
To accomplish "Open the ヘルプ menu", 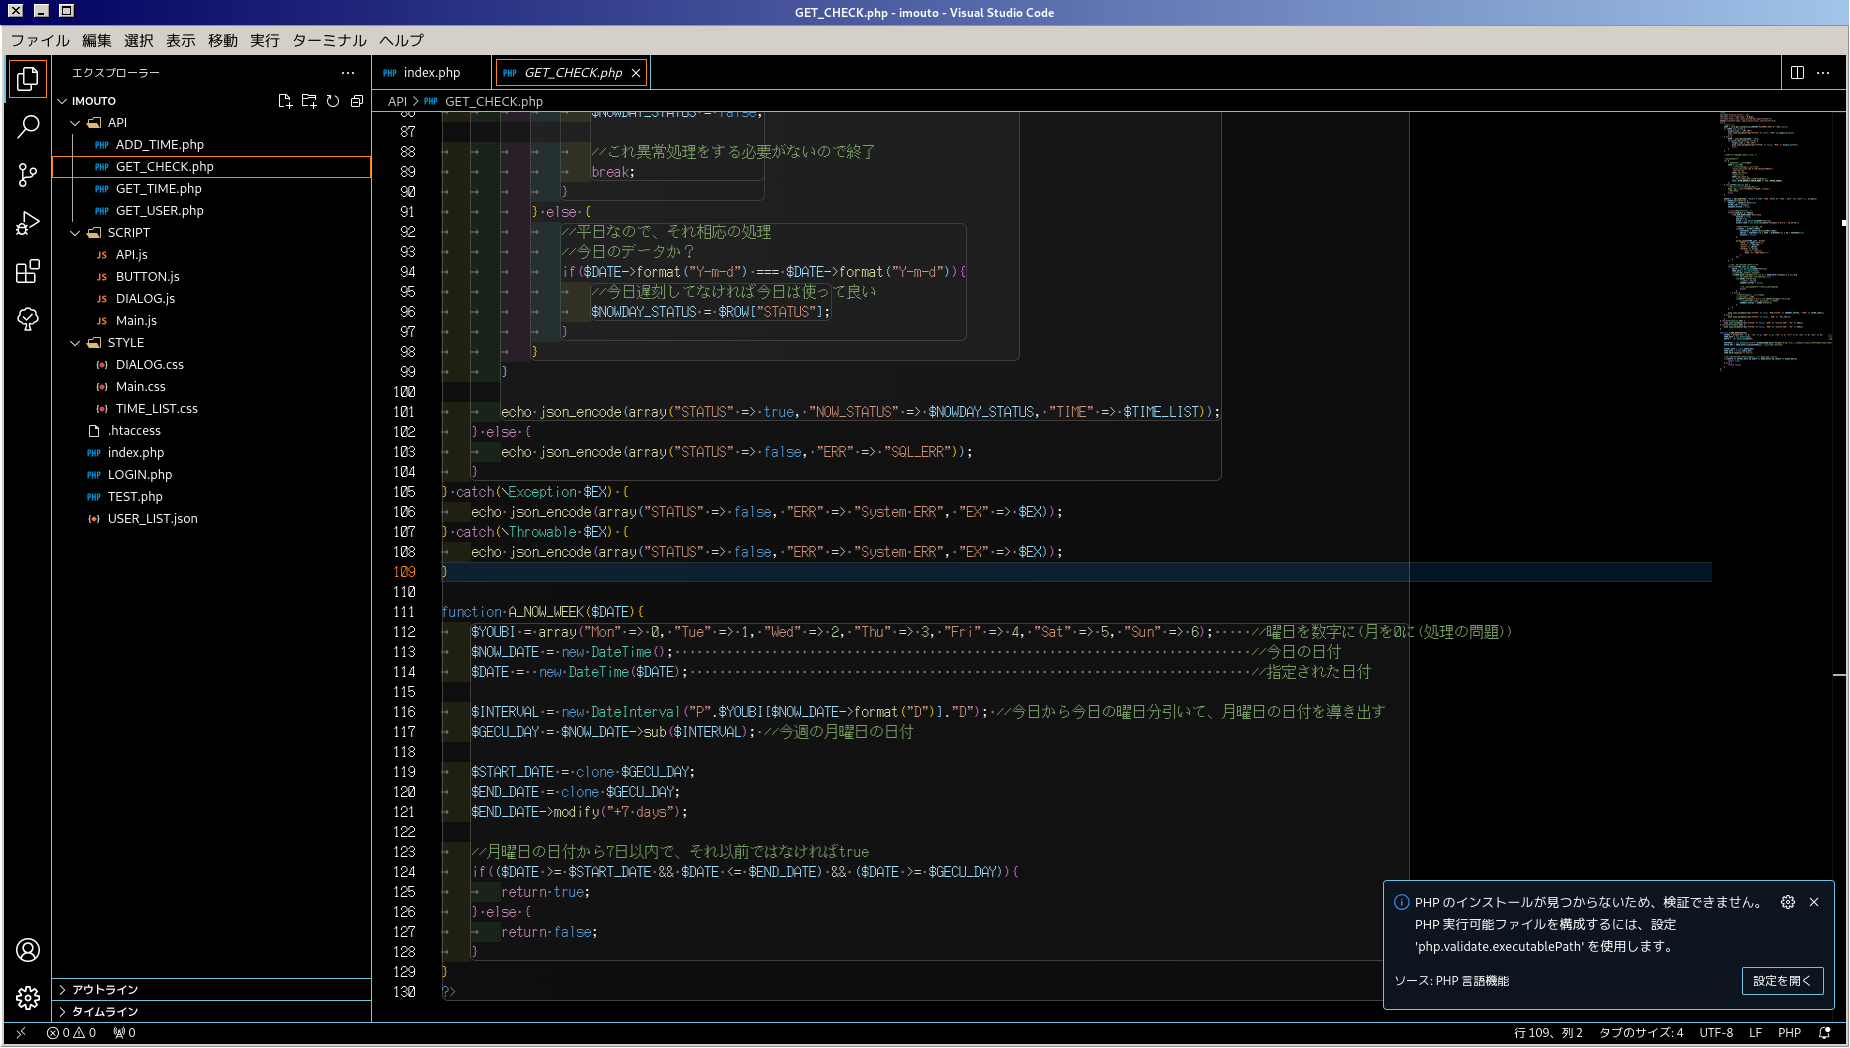I will [402, 40].
